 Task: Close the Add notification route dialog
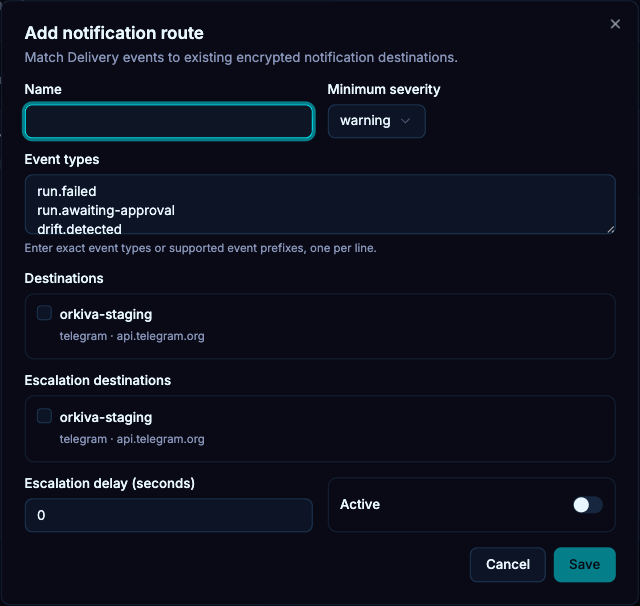(x=615, y=24)
